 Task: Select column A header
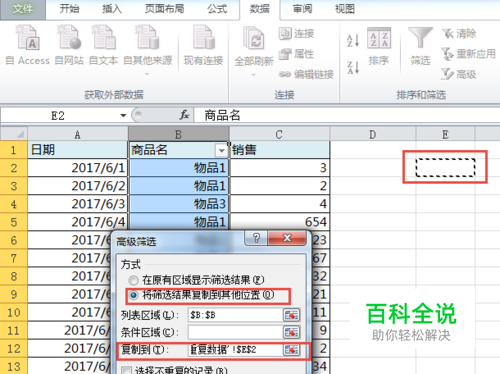78,134
